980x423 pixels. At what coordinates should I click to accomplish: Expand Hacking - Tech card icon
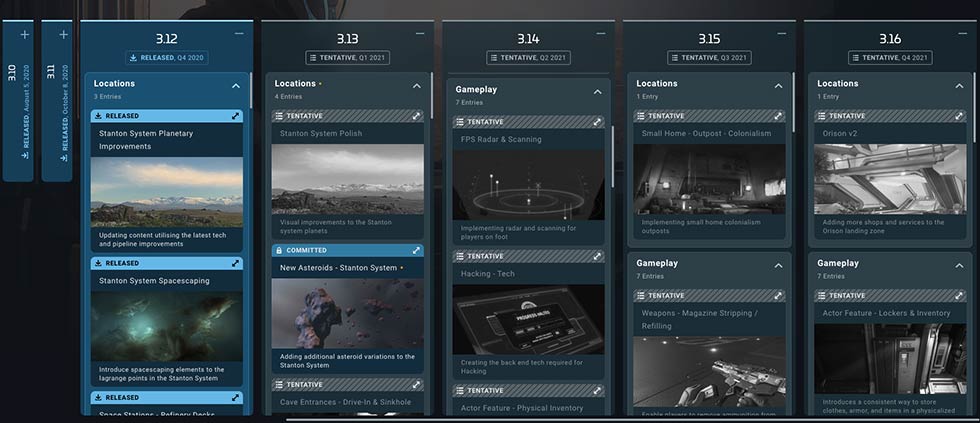click(x=597, y=256)
